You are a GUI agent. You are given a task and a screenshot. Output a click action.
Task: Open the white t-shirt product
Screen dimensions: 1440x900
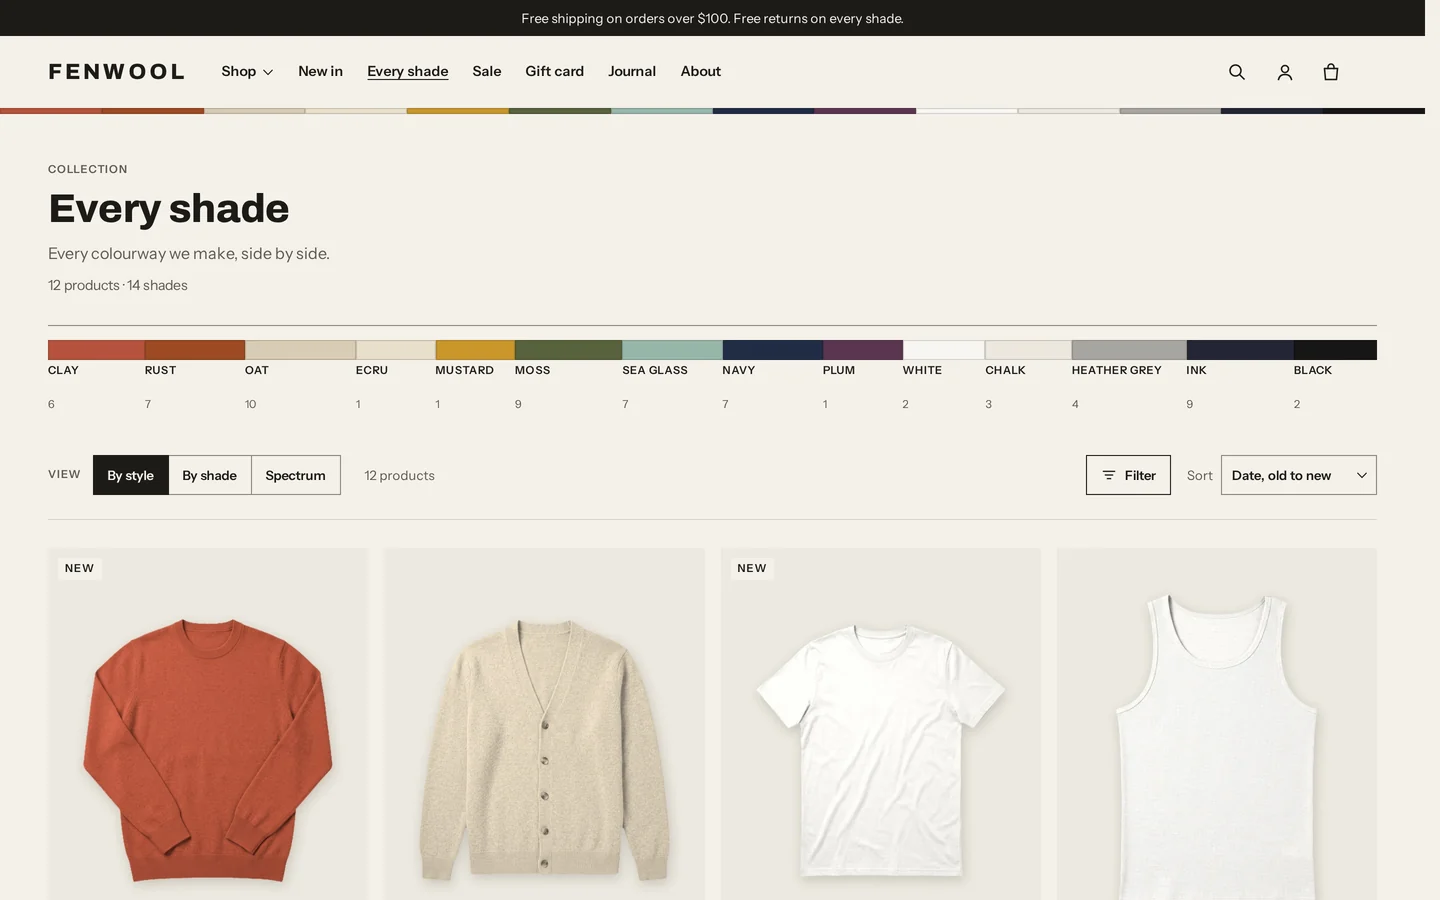pos(881,724)
